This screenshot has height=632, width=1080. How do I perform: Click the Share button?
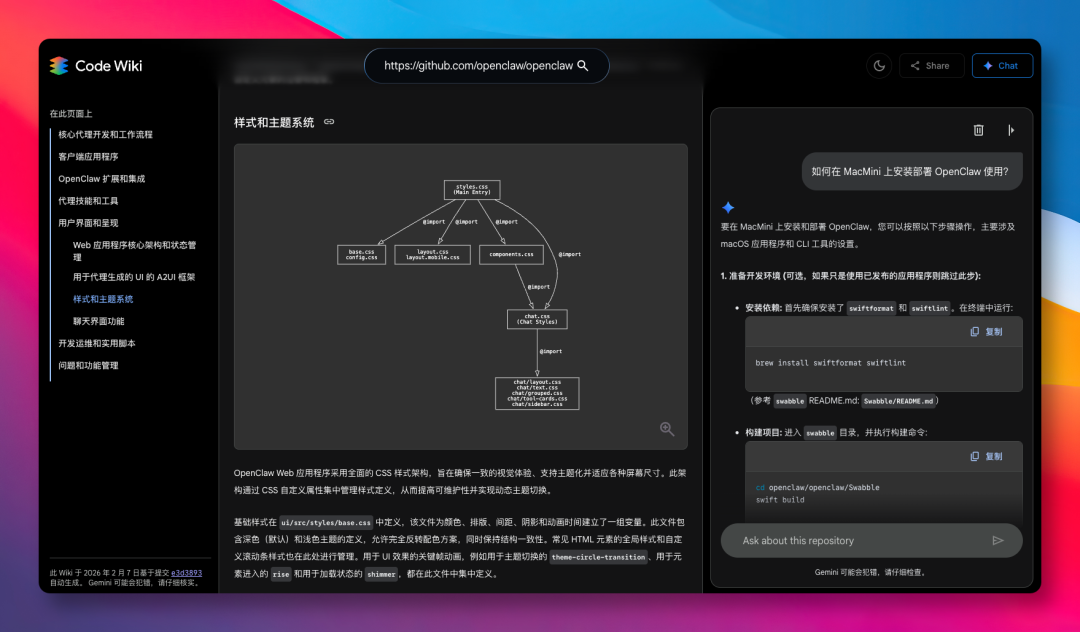pos(931,65)
